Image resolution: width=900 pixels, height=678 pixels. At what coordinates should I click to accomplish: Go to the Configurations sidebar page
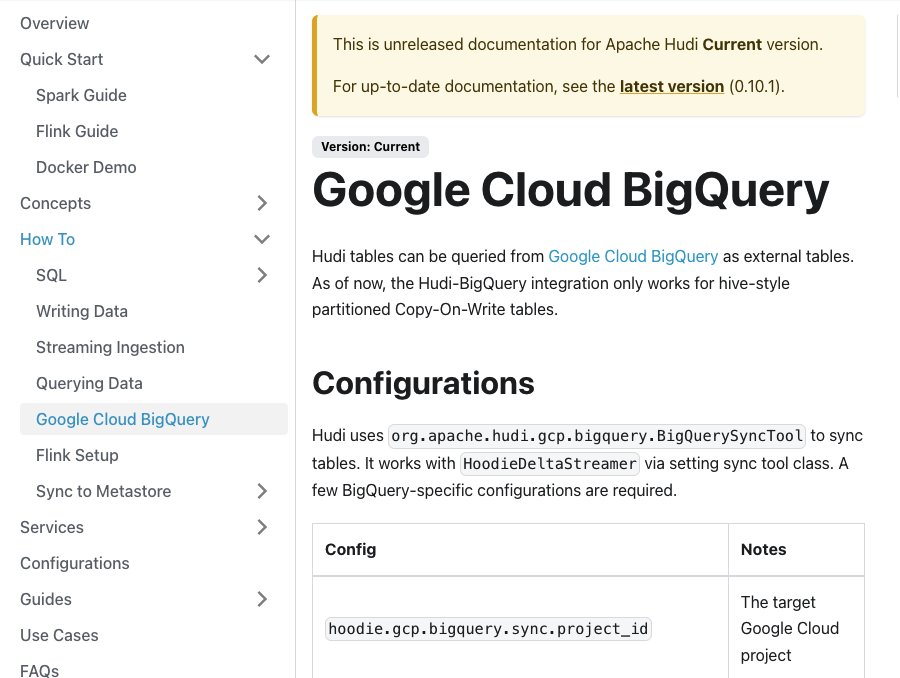pyautogui.click(x=75, y=563)
